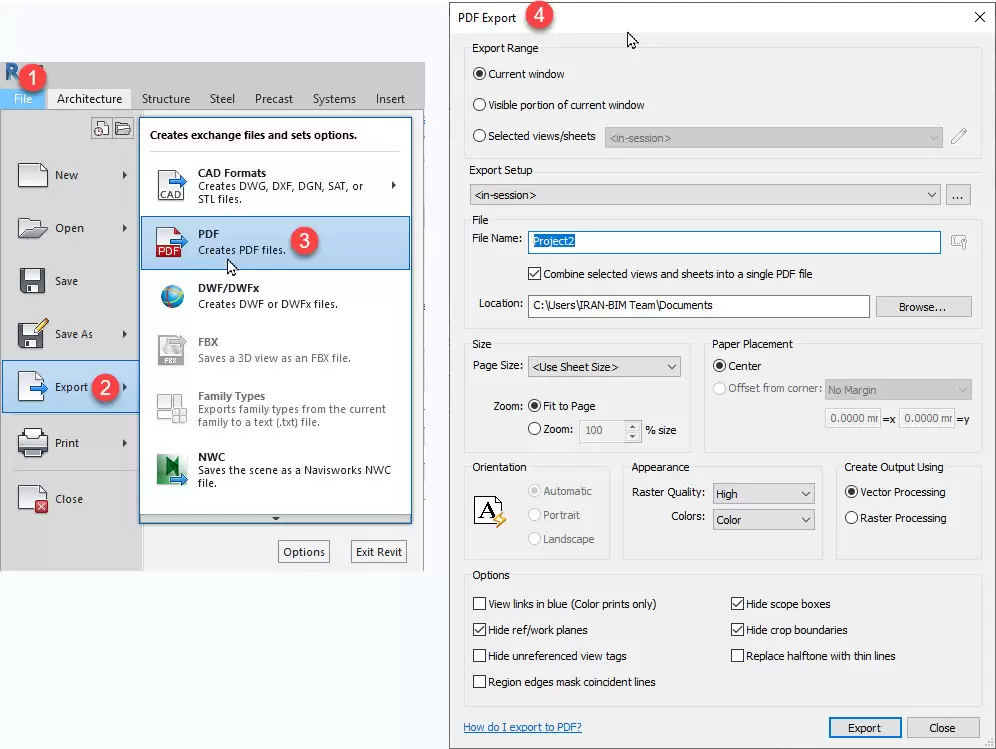Click the NWC Navisworks export icon
996x749 pixels.
(x=172, y=469)
